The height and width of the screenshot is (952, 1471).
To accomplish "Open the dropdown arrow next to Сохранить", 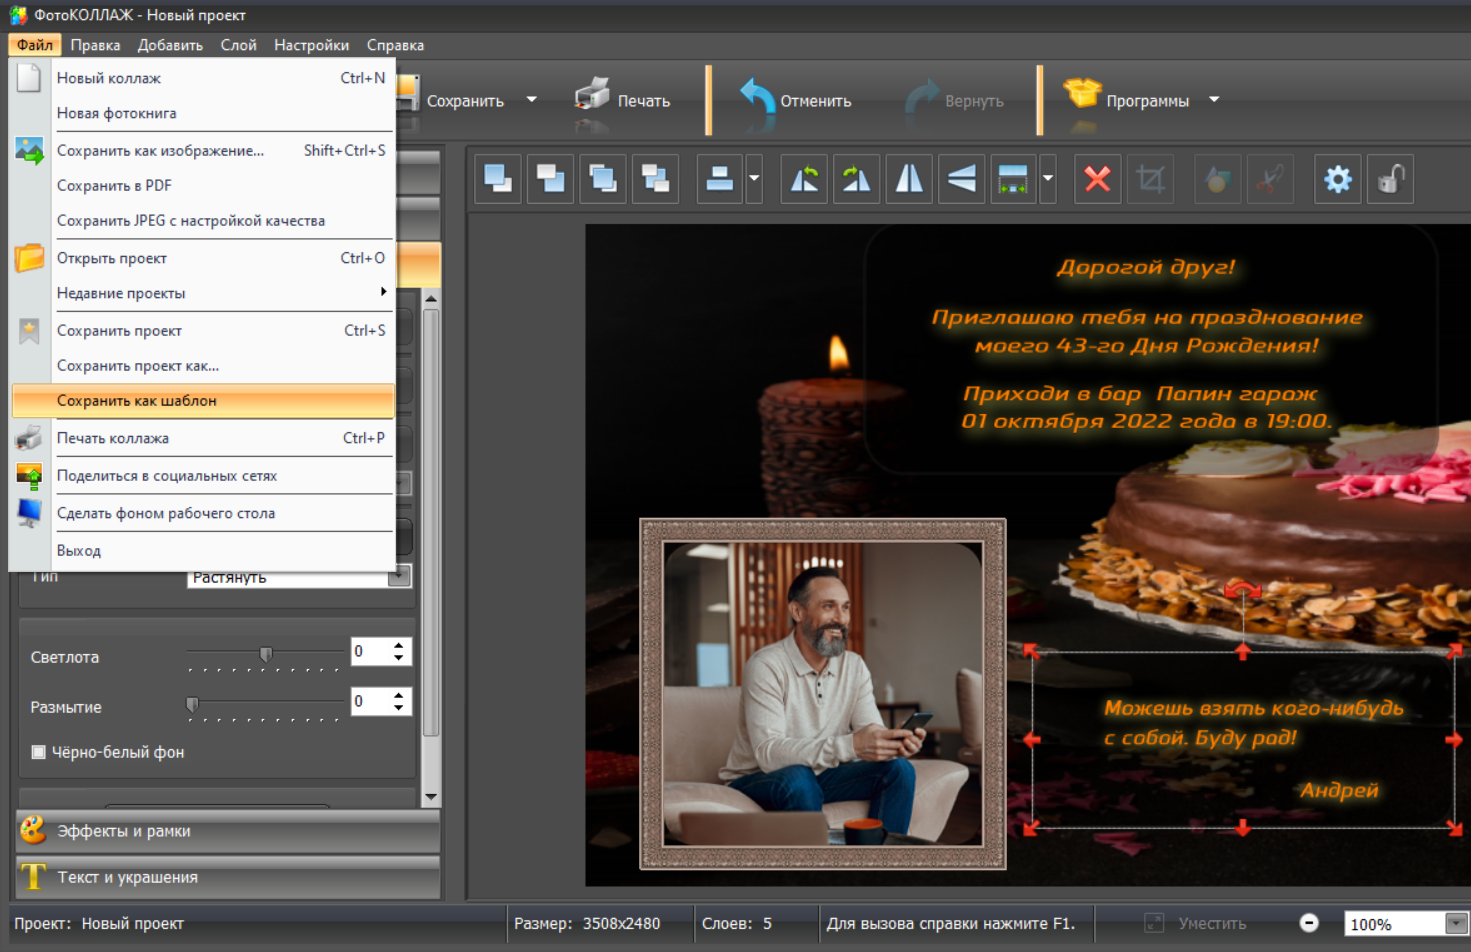I will [x=532, y=100].
